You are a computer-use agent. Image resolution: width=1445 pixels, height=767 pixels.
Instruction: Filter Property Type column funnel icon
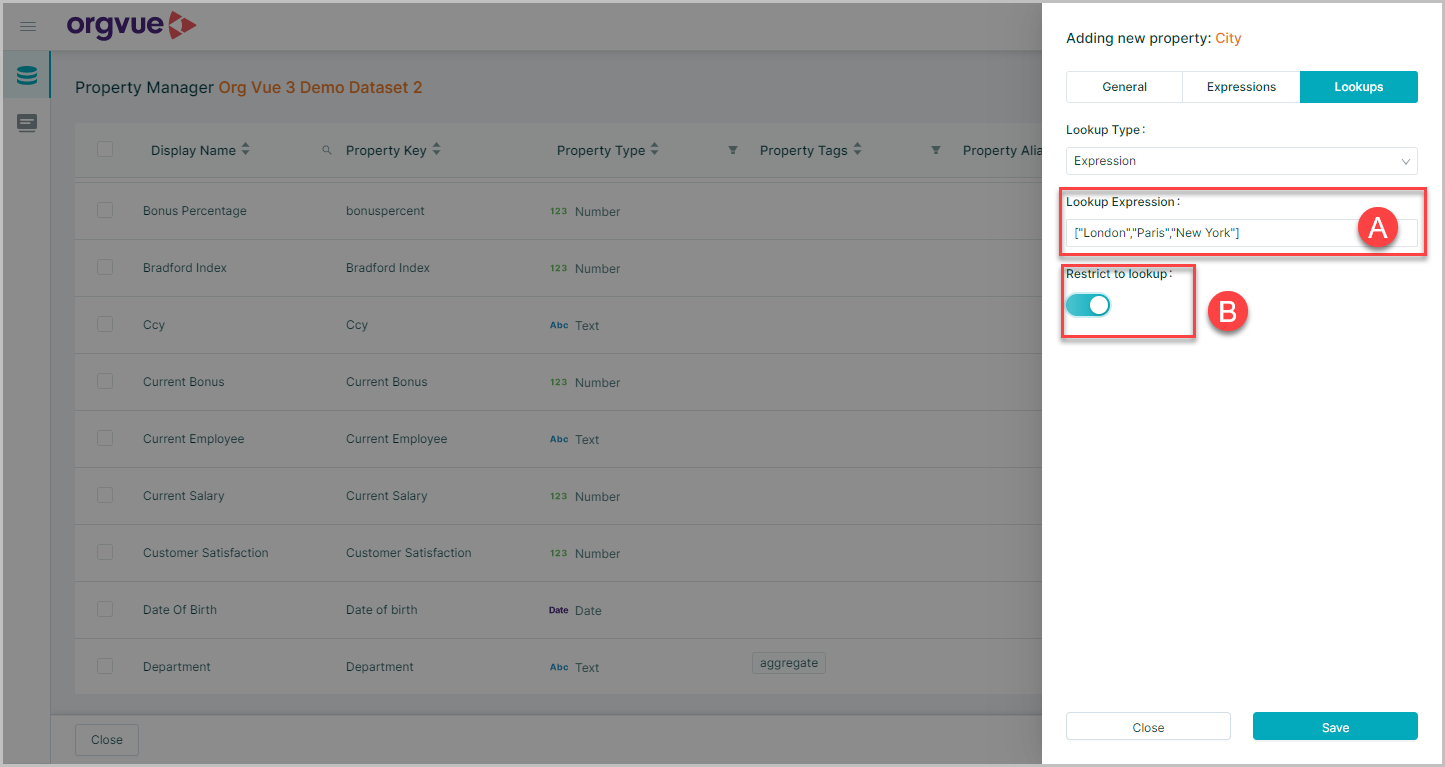tap(733, 150)
